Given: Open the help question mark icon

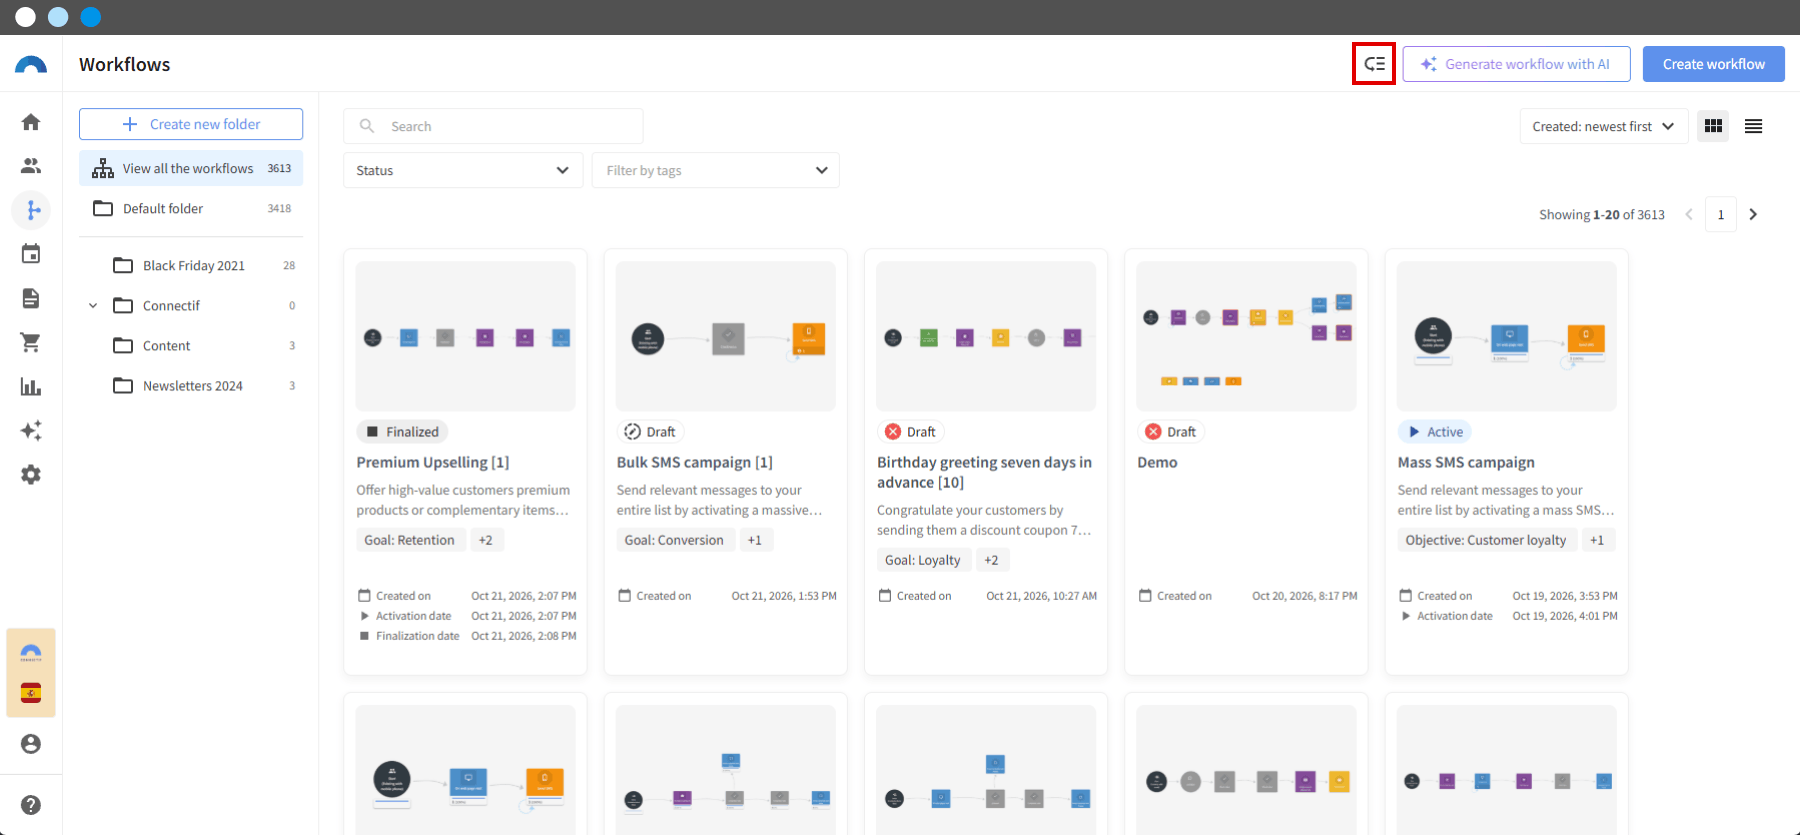Looking at the screenshot, I should tap(31, 805).
